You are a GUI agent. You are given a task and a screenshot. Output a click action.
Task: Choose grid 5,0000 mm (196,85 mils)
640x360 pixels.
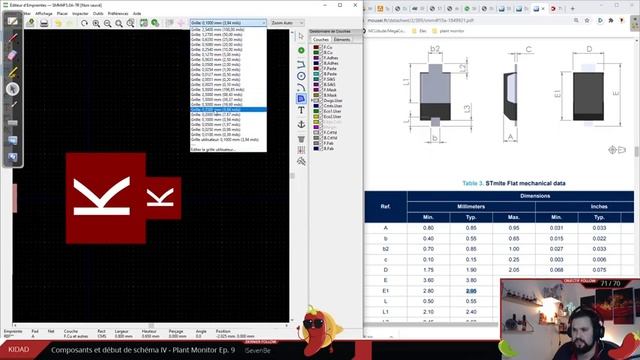tap(228, 89)
